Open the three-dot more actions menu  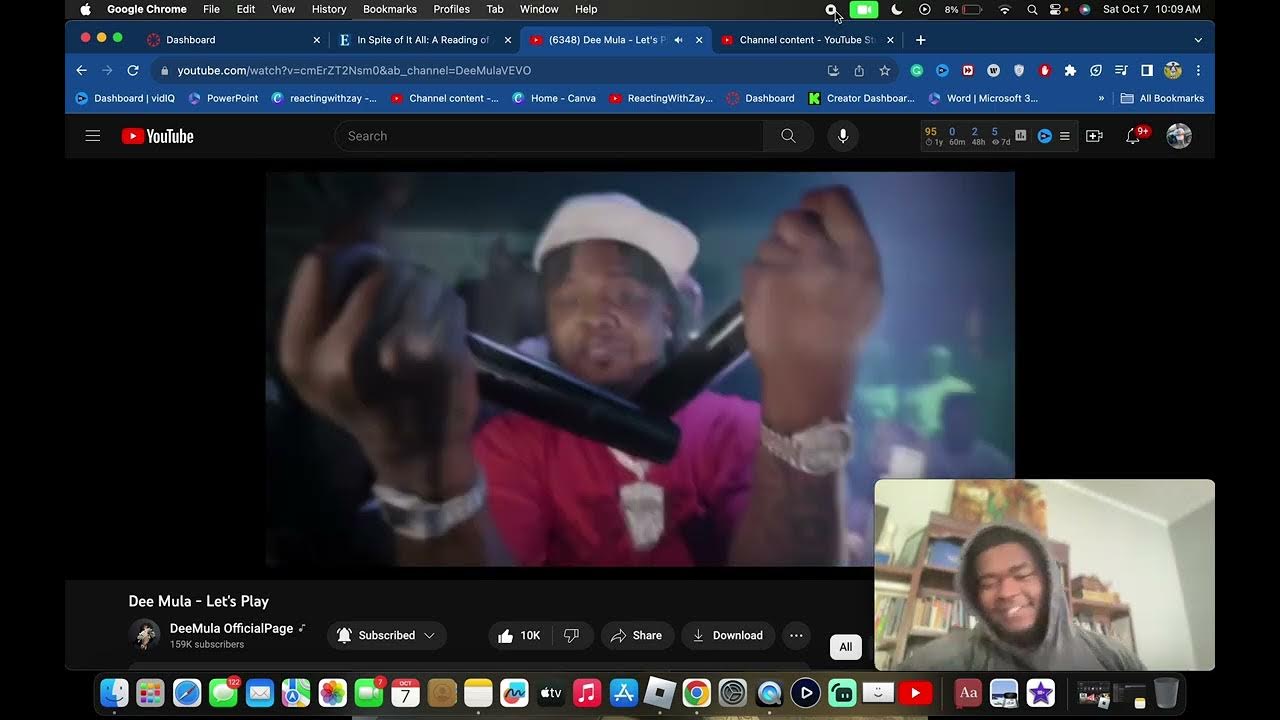pos(796,635)
